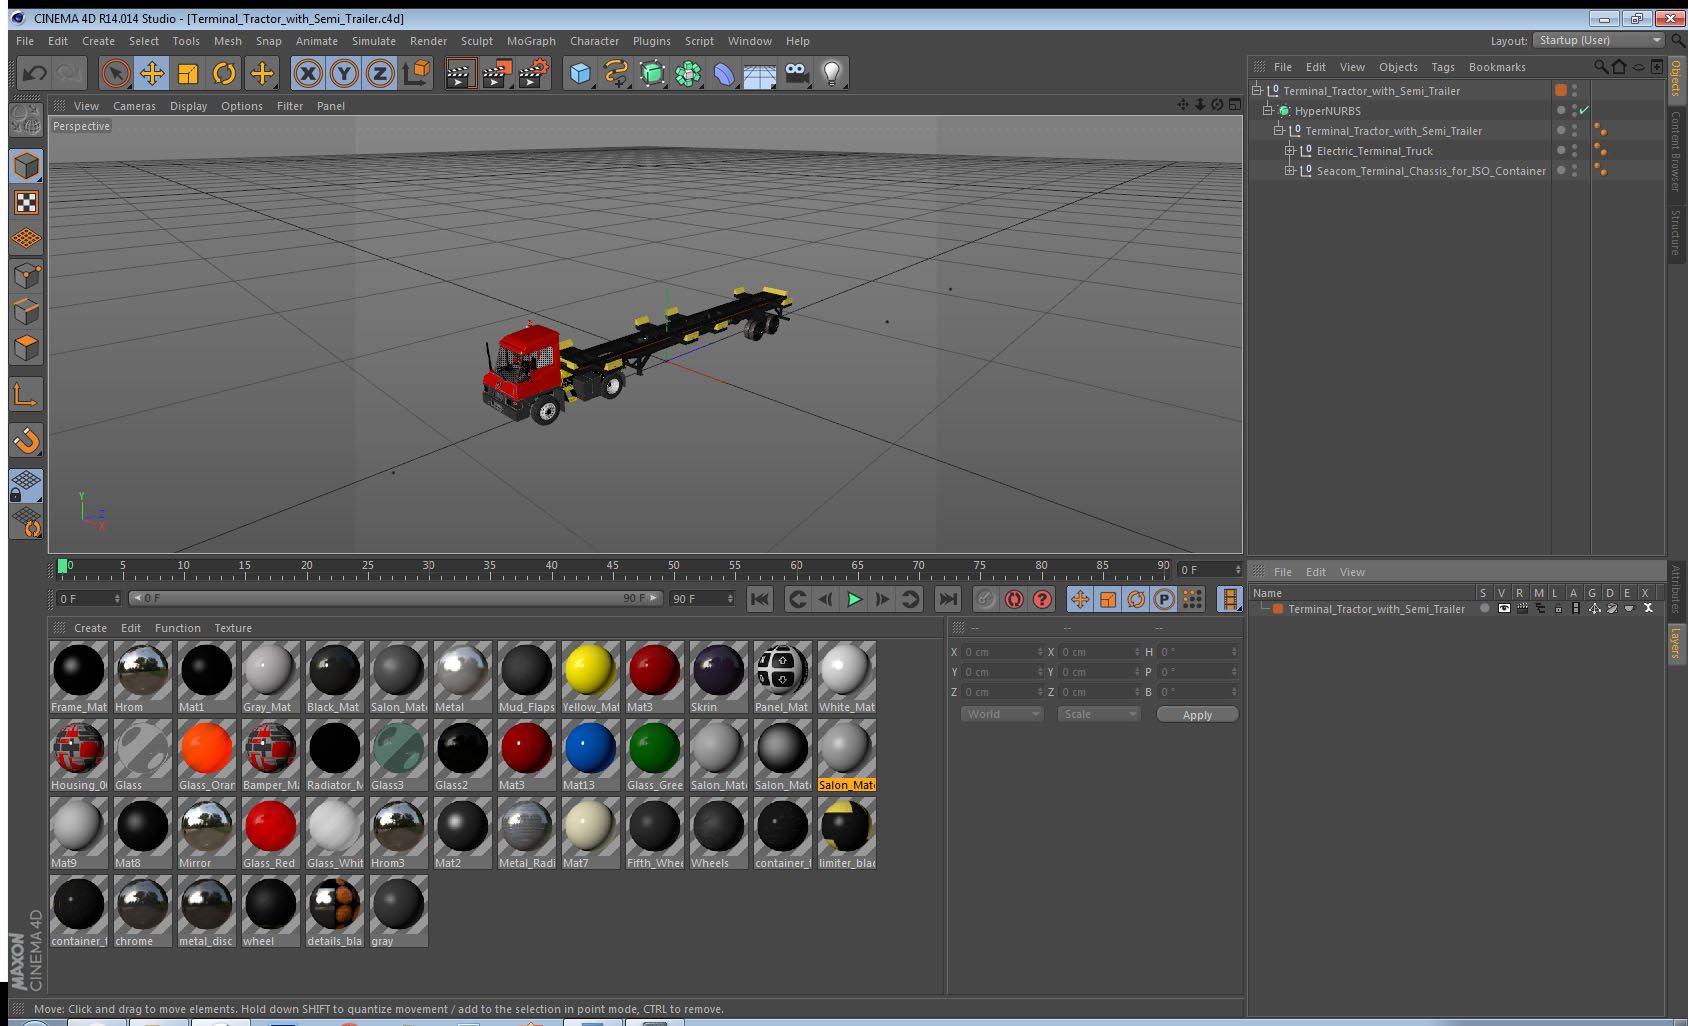Open the Object Manager Tags menu

click(1443, 67)
